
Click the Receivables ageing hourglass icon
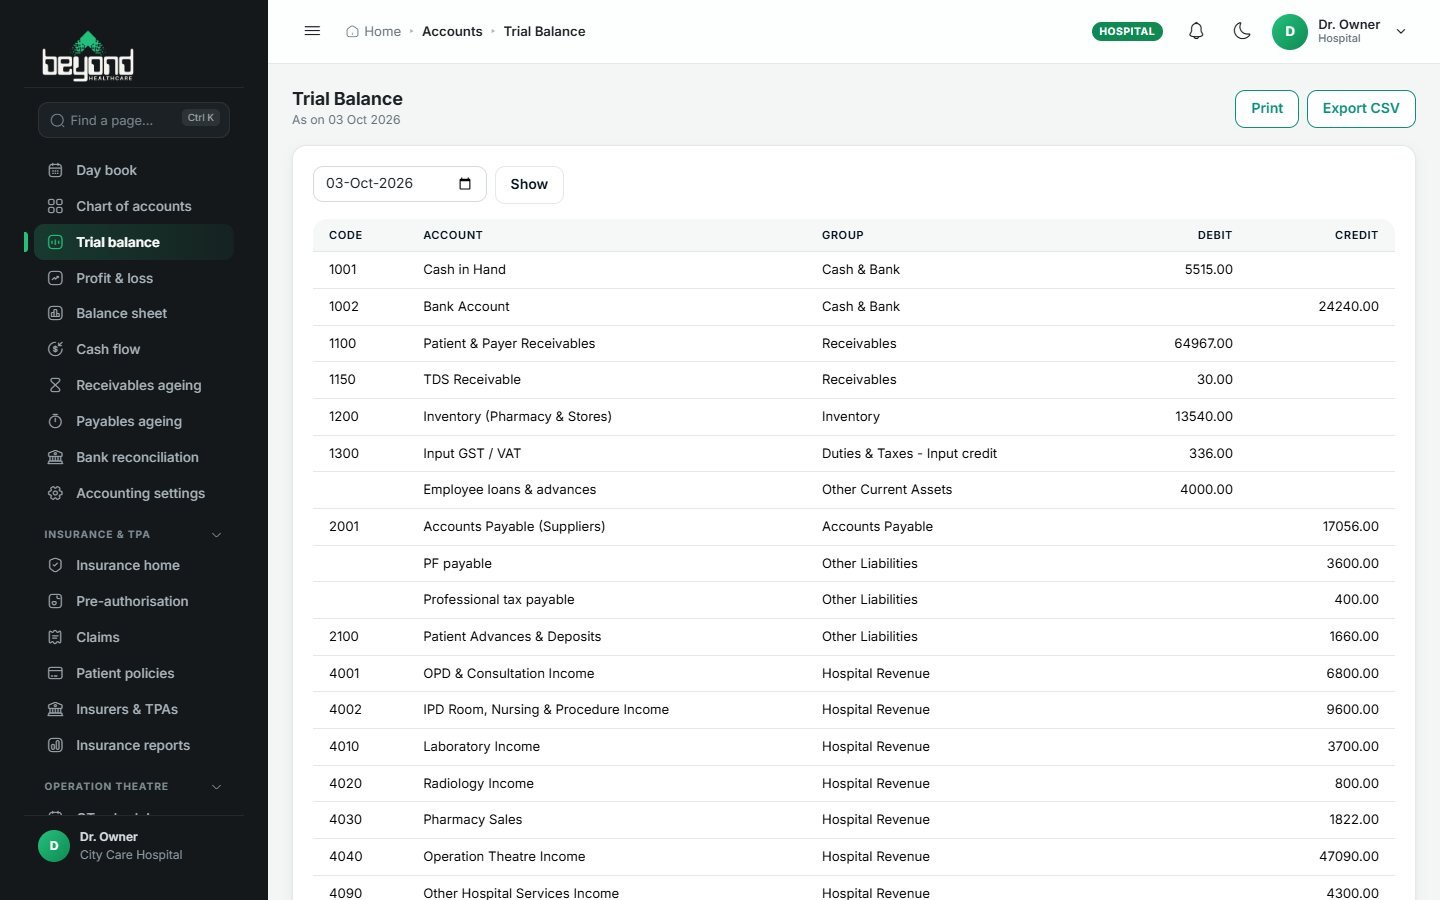coord(55,385)
